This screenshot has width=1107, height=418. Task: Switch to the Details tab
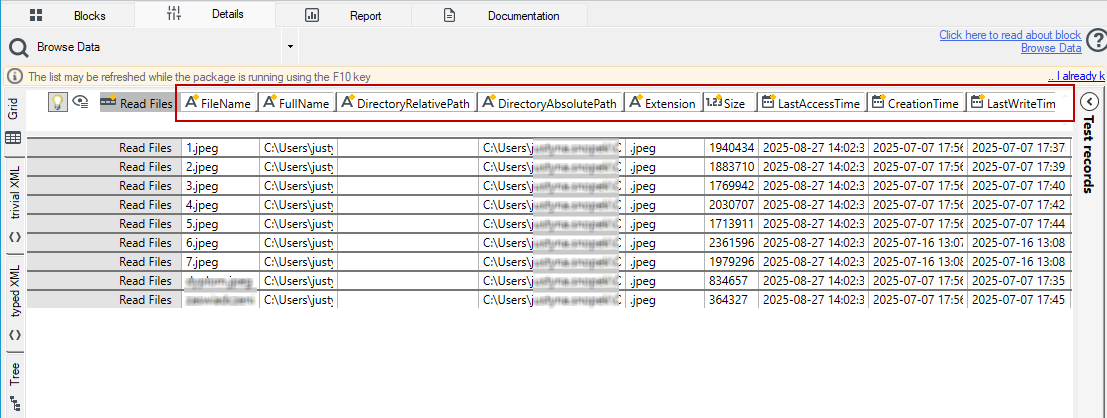205,14
